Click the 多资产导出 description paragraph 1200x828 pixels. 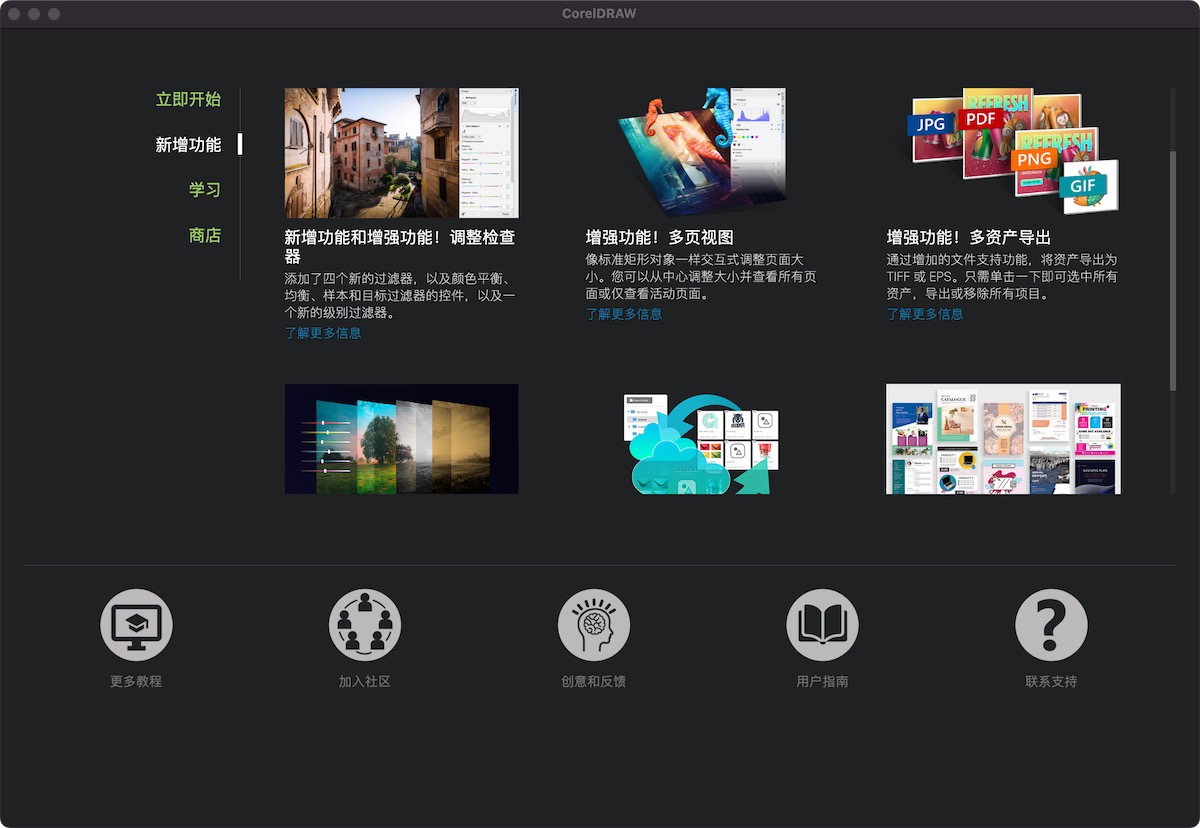tap(1002, 276)
